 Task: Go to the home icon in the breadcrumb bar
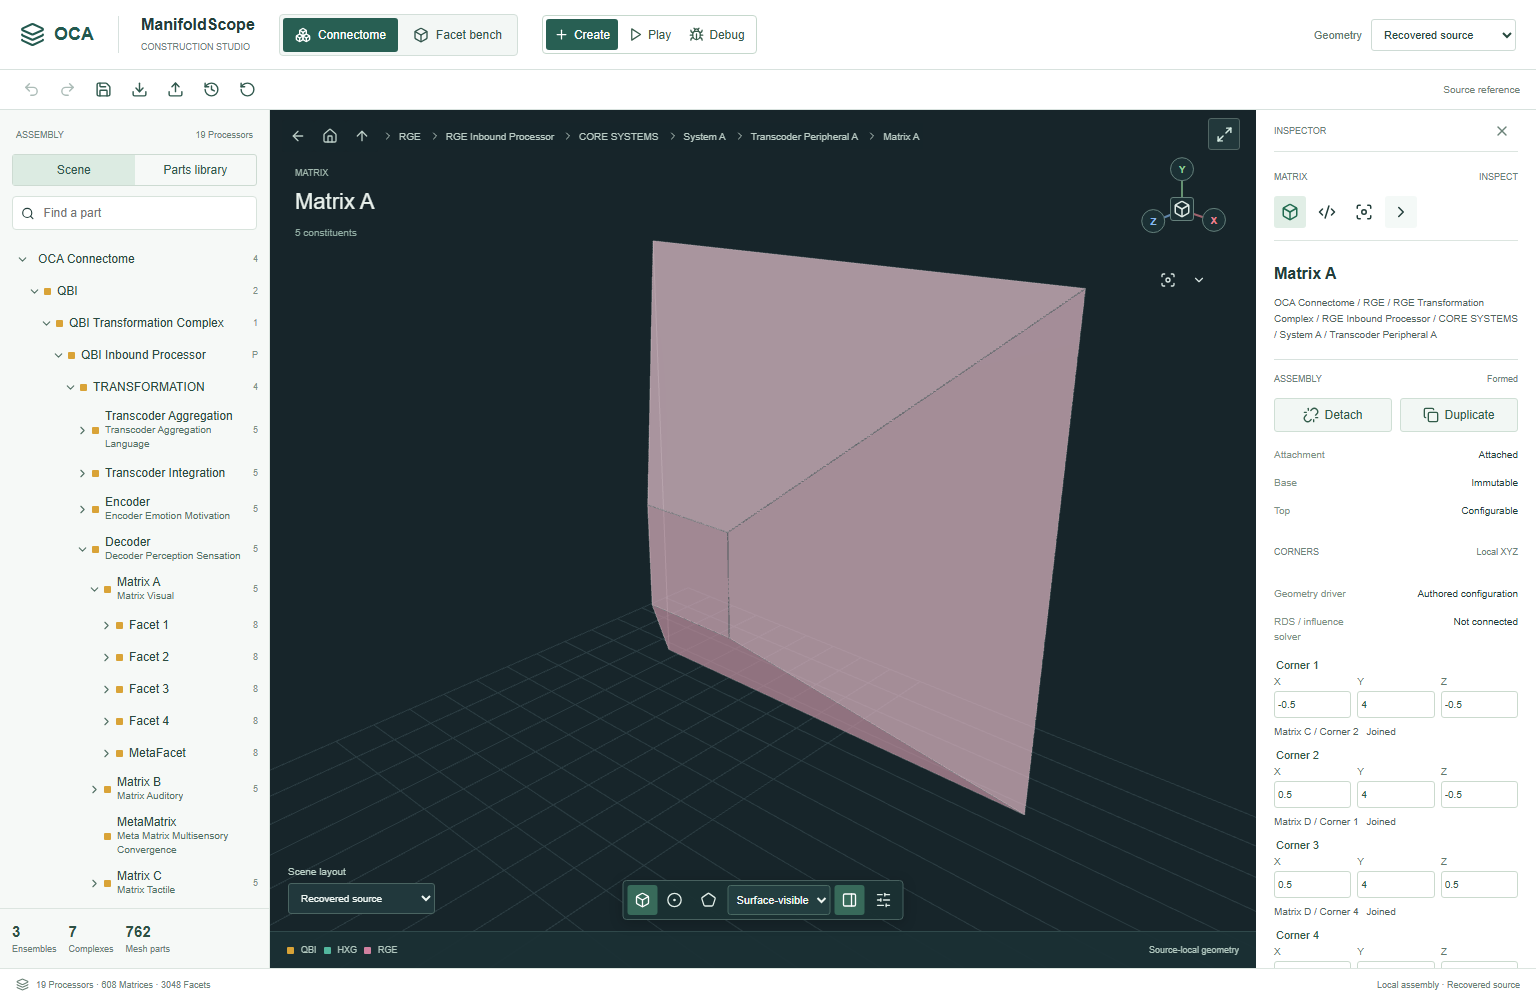[x=330, y=136]
